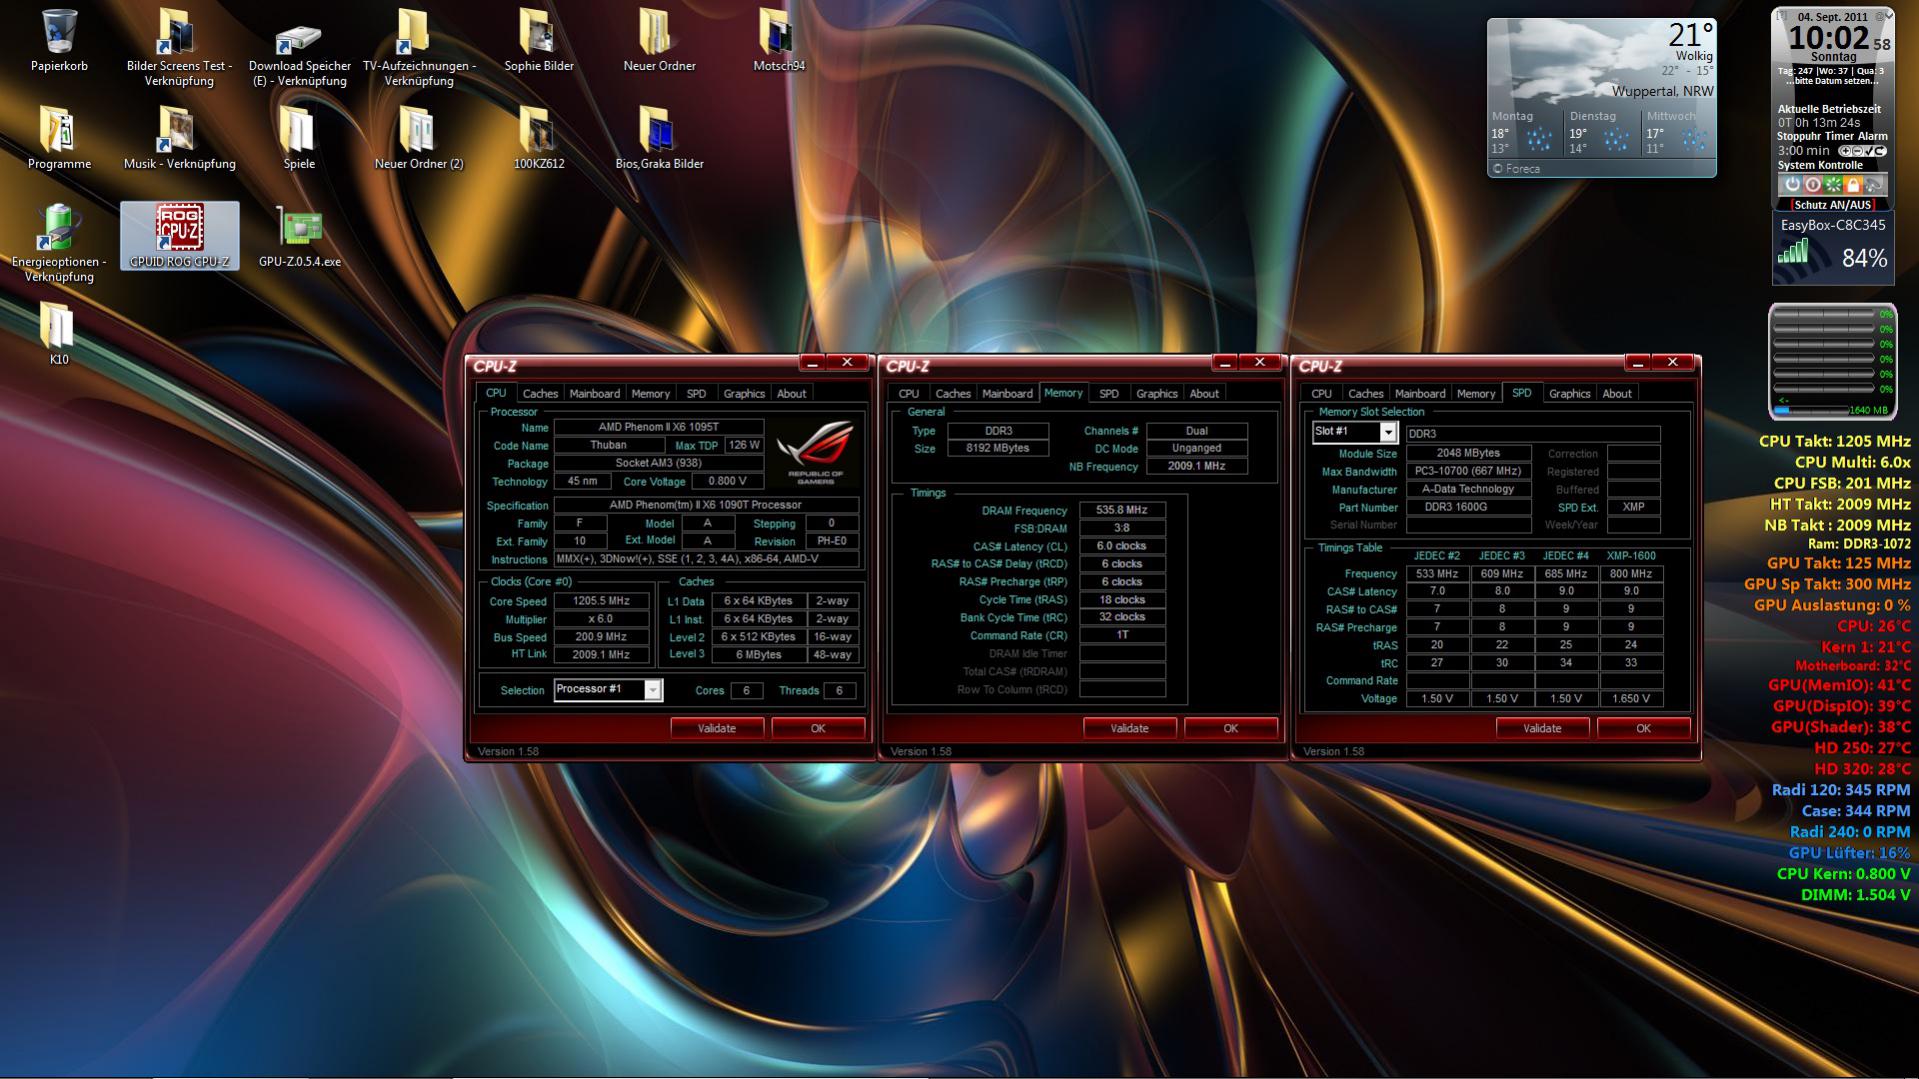Click the Foreca link in weather gadget

click(x=1517, y=169)
